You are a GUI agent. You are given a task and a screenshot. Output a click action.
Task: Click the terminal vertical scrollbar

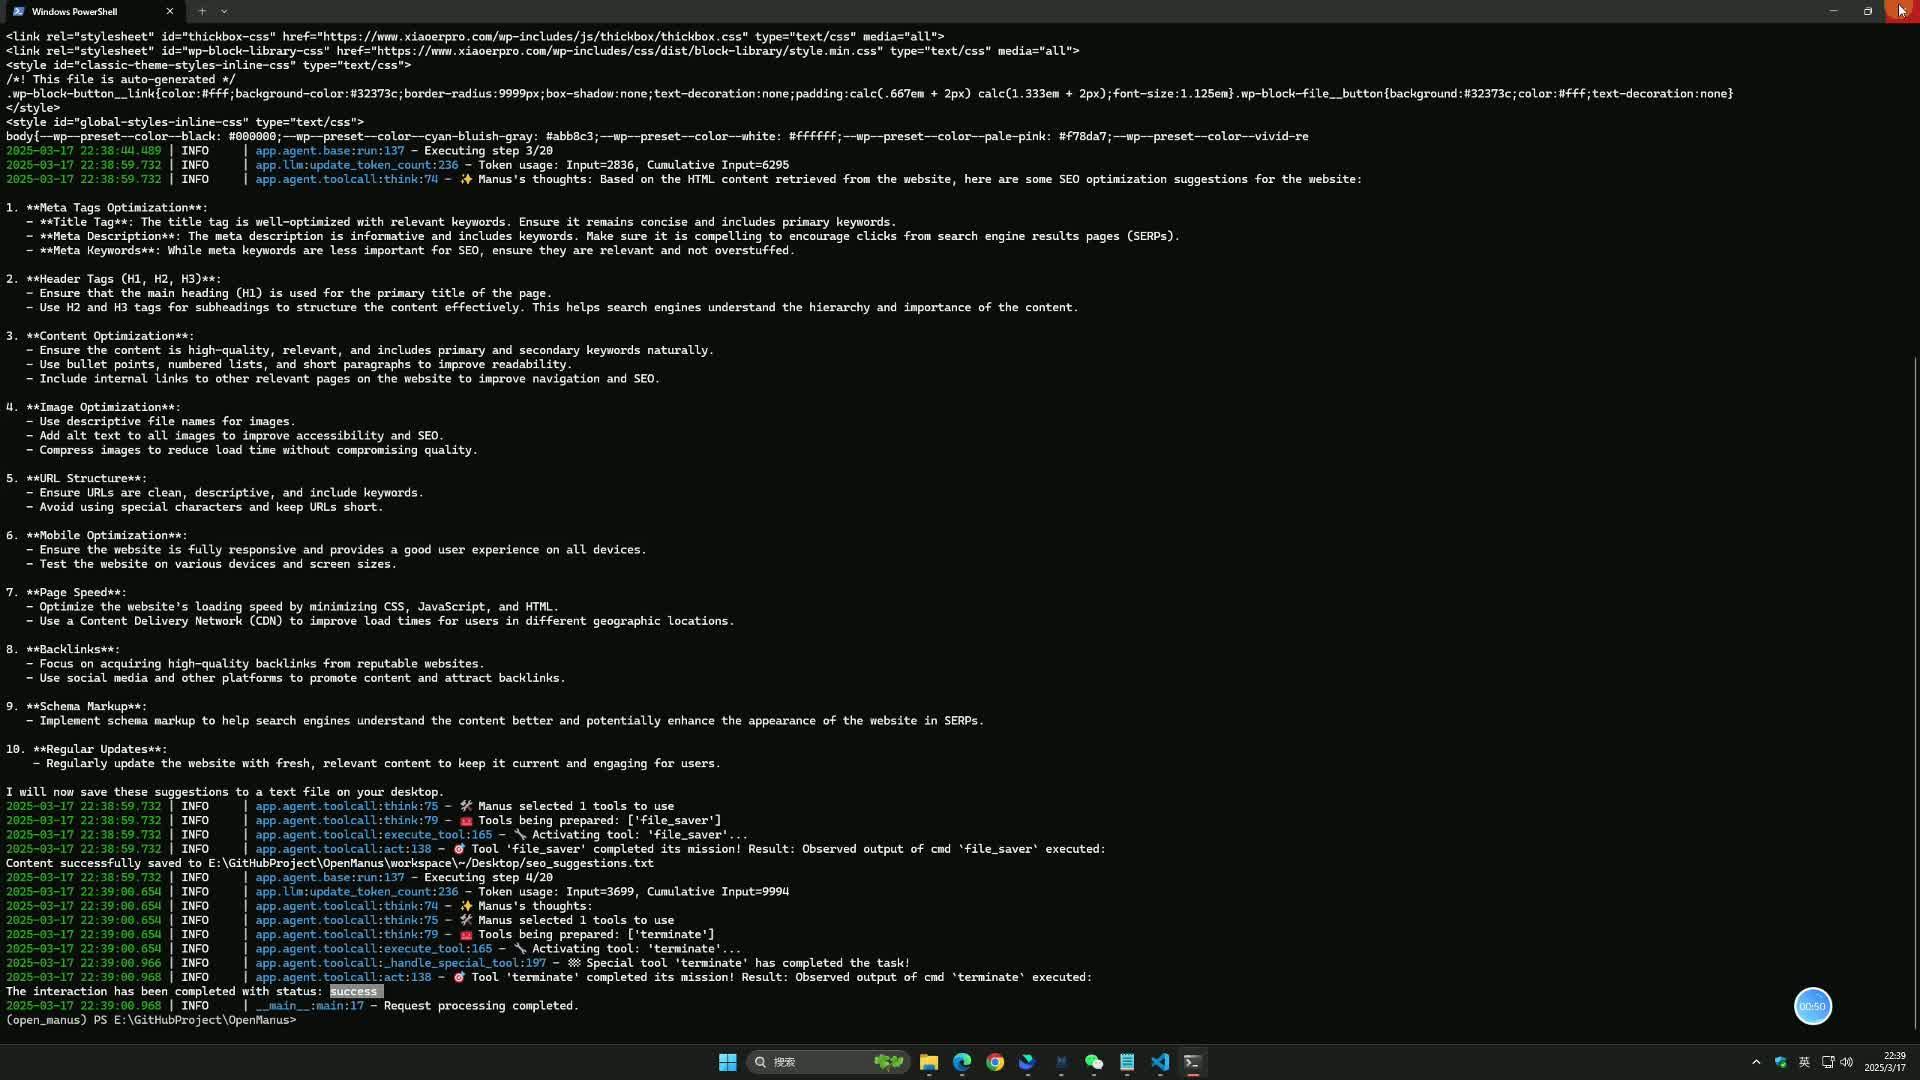pos(1915,690)
